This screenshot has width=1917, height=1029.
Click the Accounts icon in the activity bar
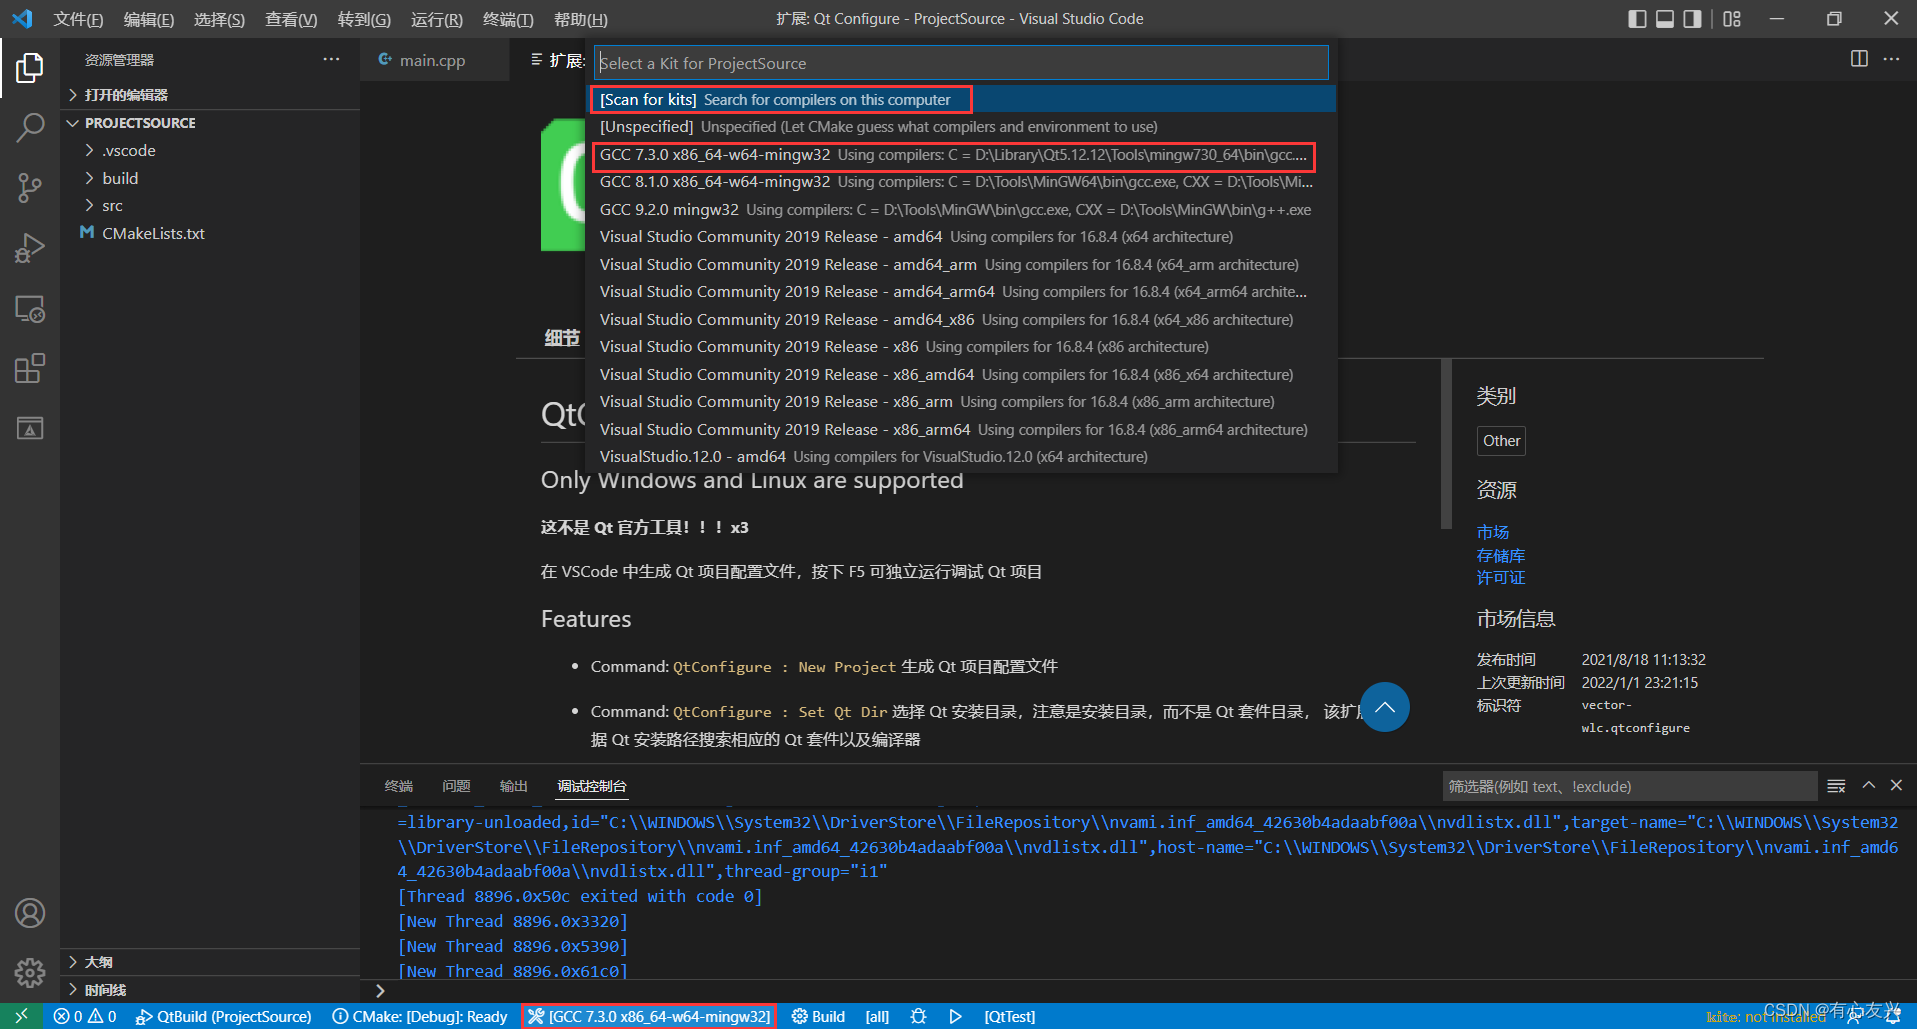30,913
